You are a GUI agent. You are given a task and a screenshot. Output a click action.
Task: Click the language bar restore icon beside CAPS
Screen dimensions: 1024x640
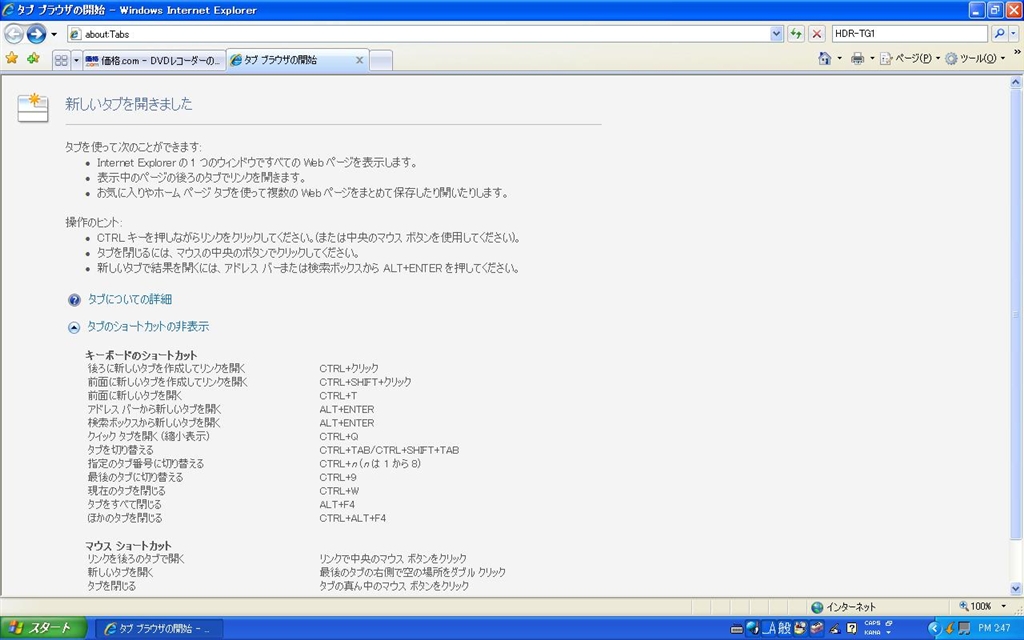coord(889,623)
